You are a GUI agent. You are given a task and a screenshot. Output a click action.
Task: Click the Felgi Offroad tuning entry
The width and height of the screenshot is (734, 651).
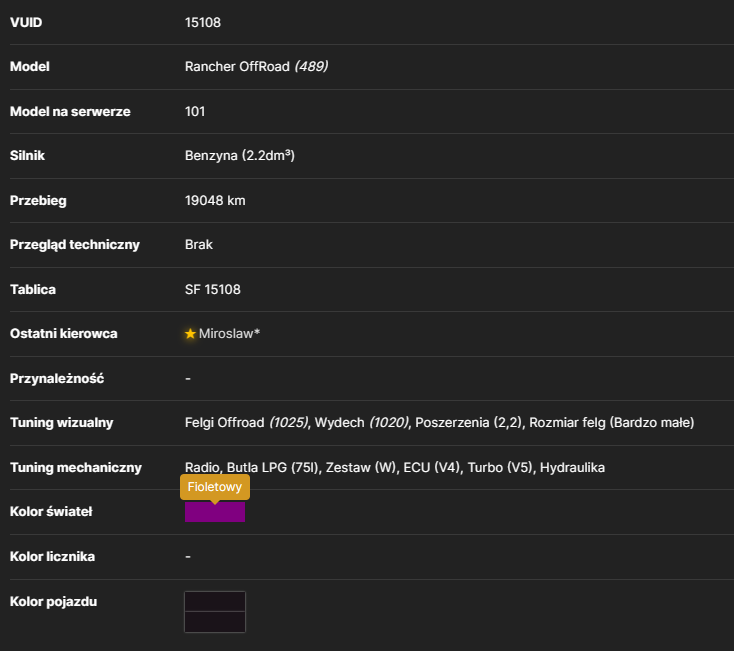click(246, 423)
